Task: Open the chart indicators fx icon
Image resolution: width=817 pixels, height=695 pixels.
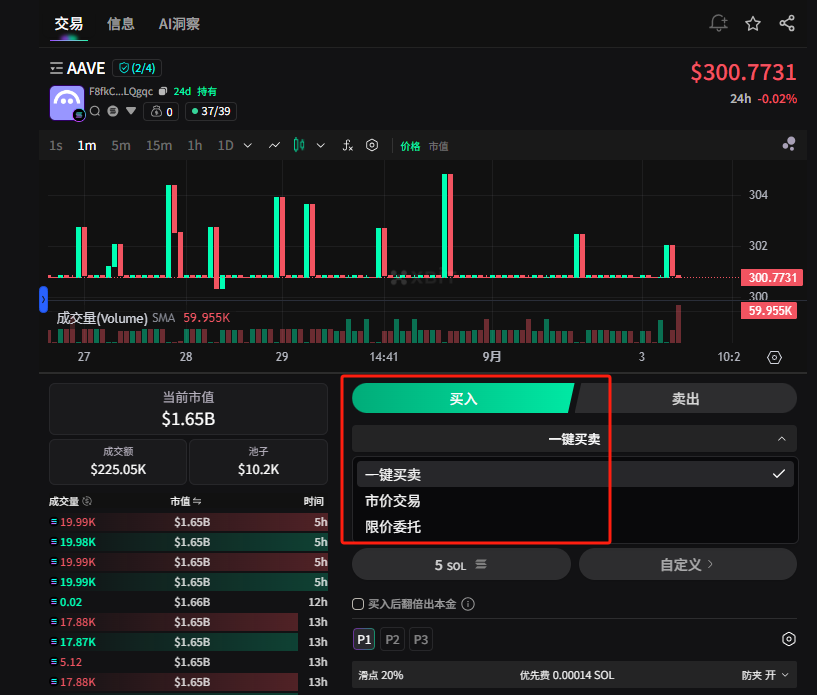Action: 347,145
